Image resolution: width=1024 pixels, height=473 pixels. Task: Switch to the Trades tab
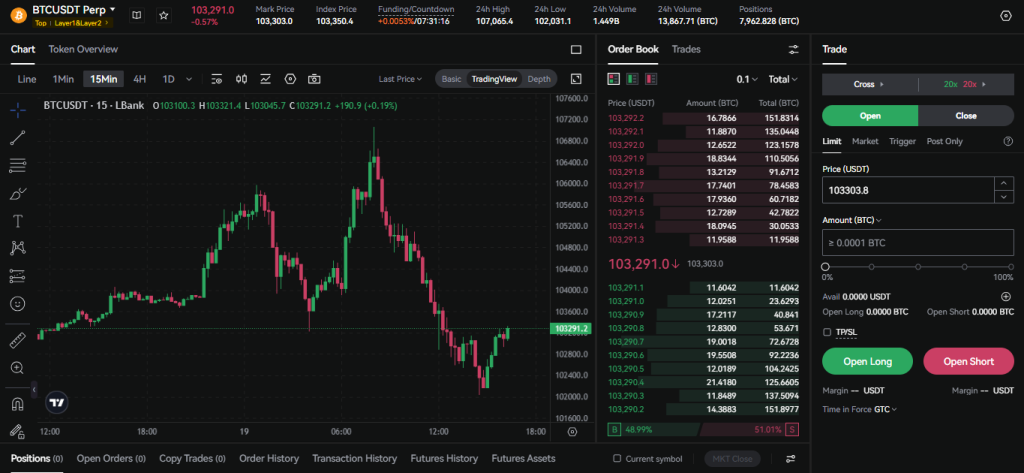(686, 49)
